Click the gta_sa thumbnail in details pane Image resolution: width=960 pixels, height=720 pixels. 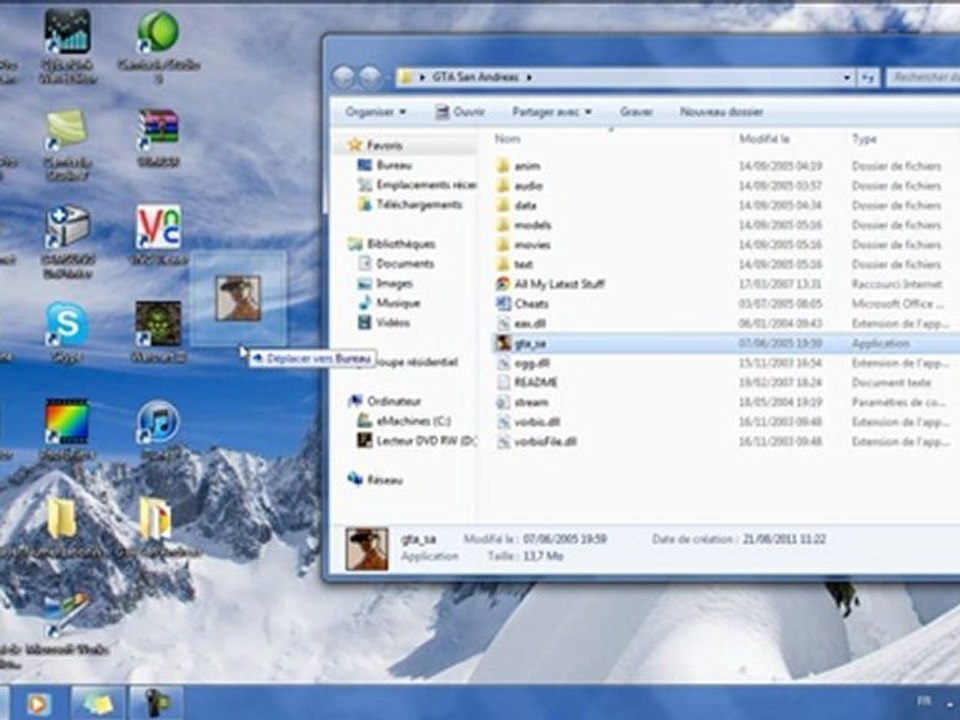pos(366,549)
